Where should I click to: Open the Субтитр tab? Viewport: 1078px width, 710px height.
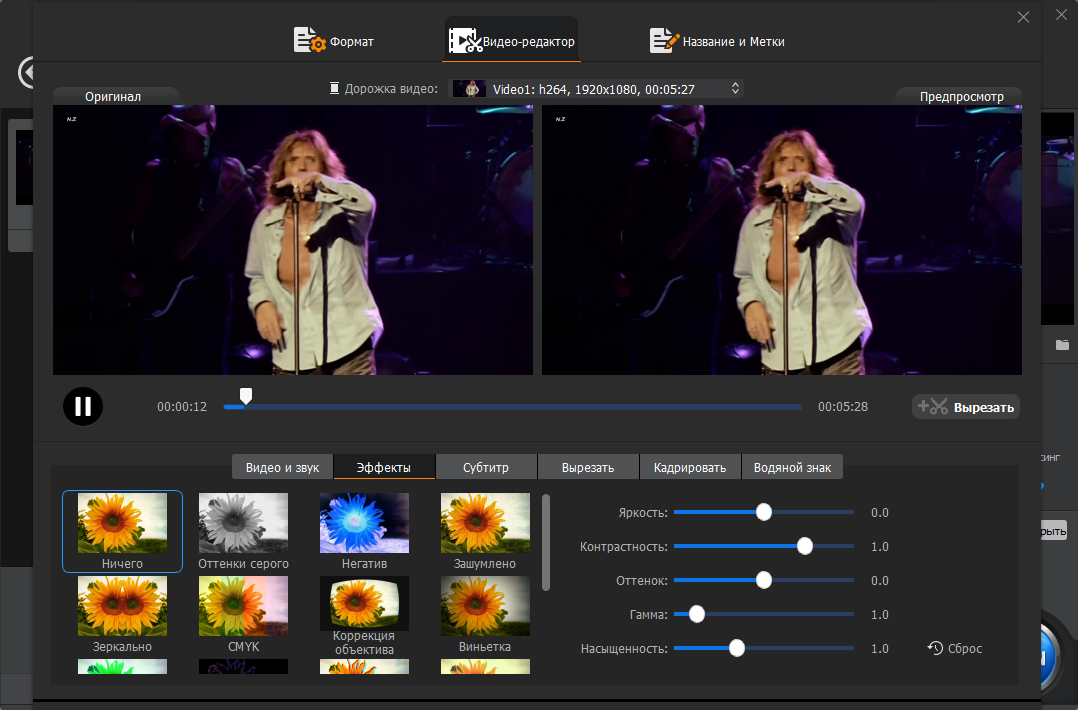(x=485, y=467)
